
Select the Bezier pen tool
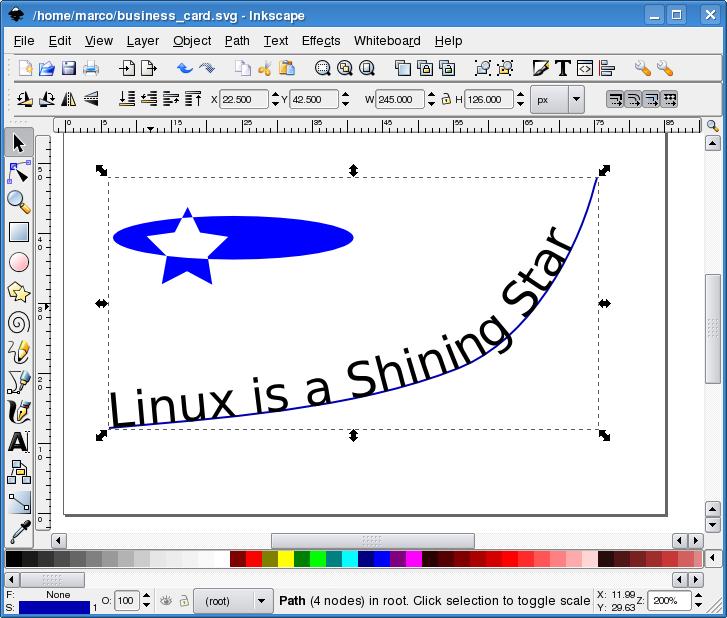19,382
